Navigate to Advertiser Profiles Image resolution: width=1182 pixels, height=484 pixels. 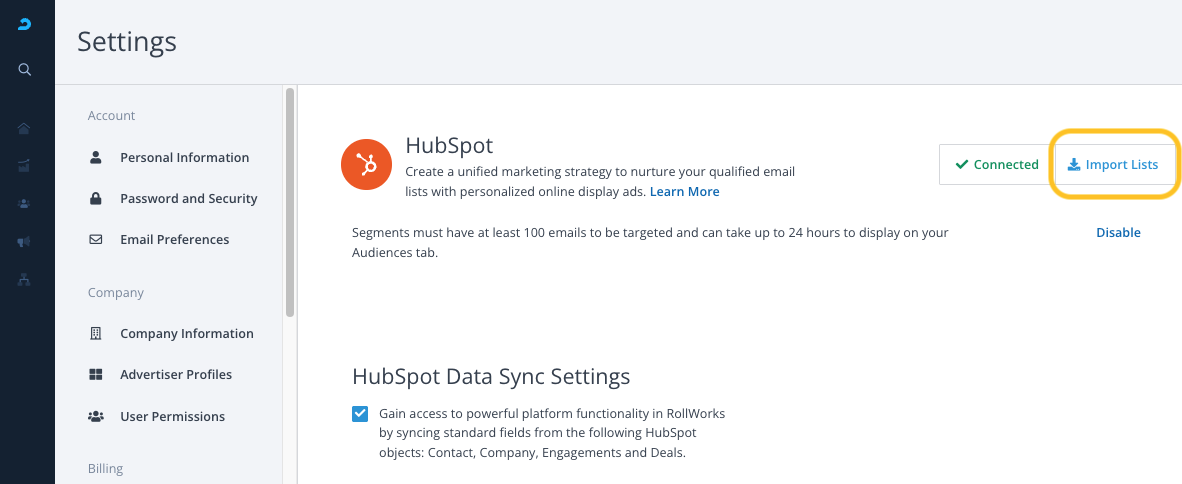[175, 374]
